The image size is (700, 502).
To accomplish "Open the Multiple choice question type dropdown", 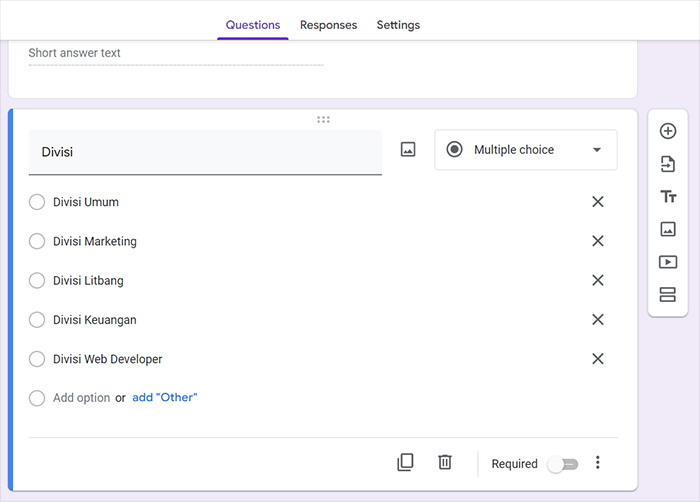I will pos(526,150).
